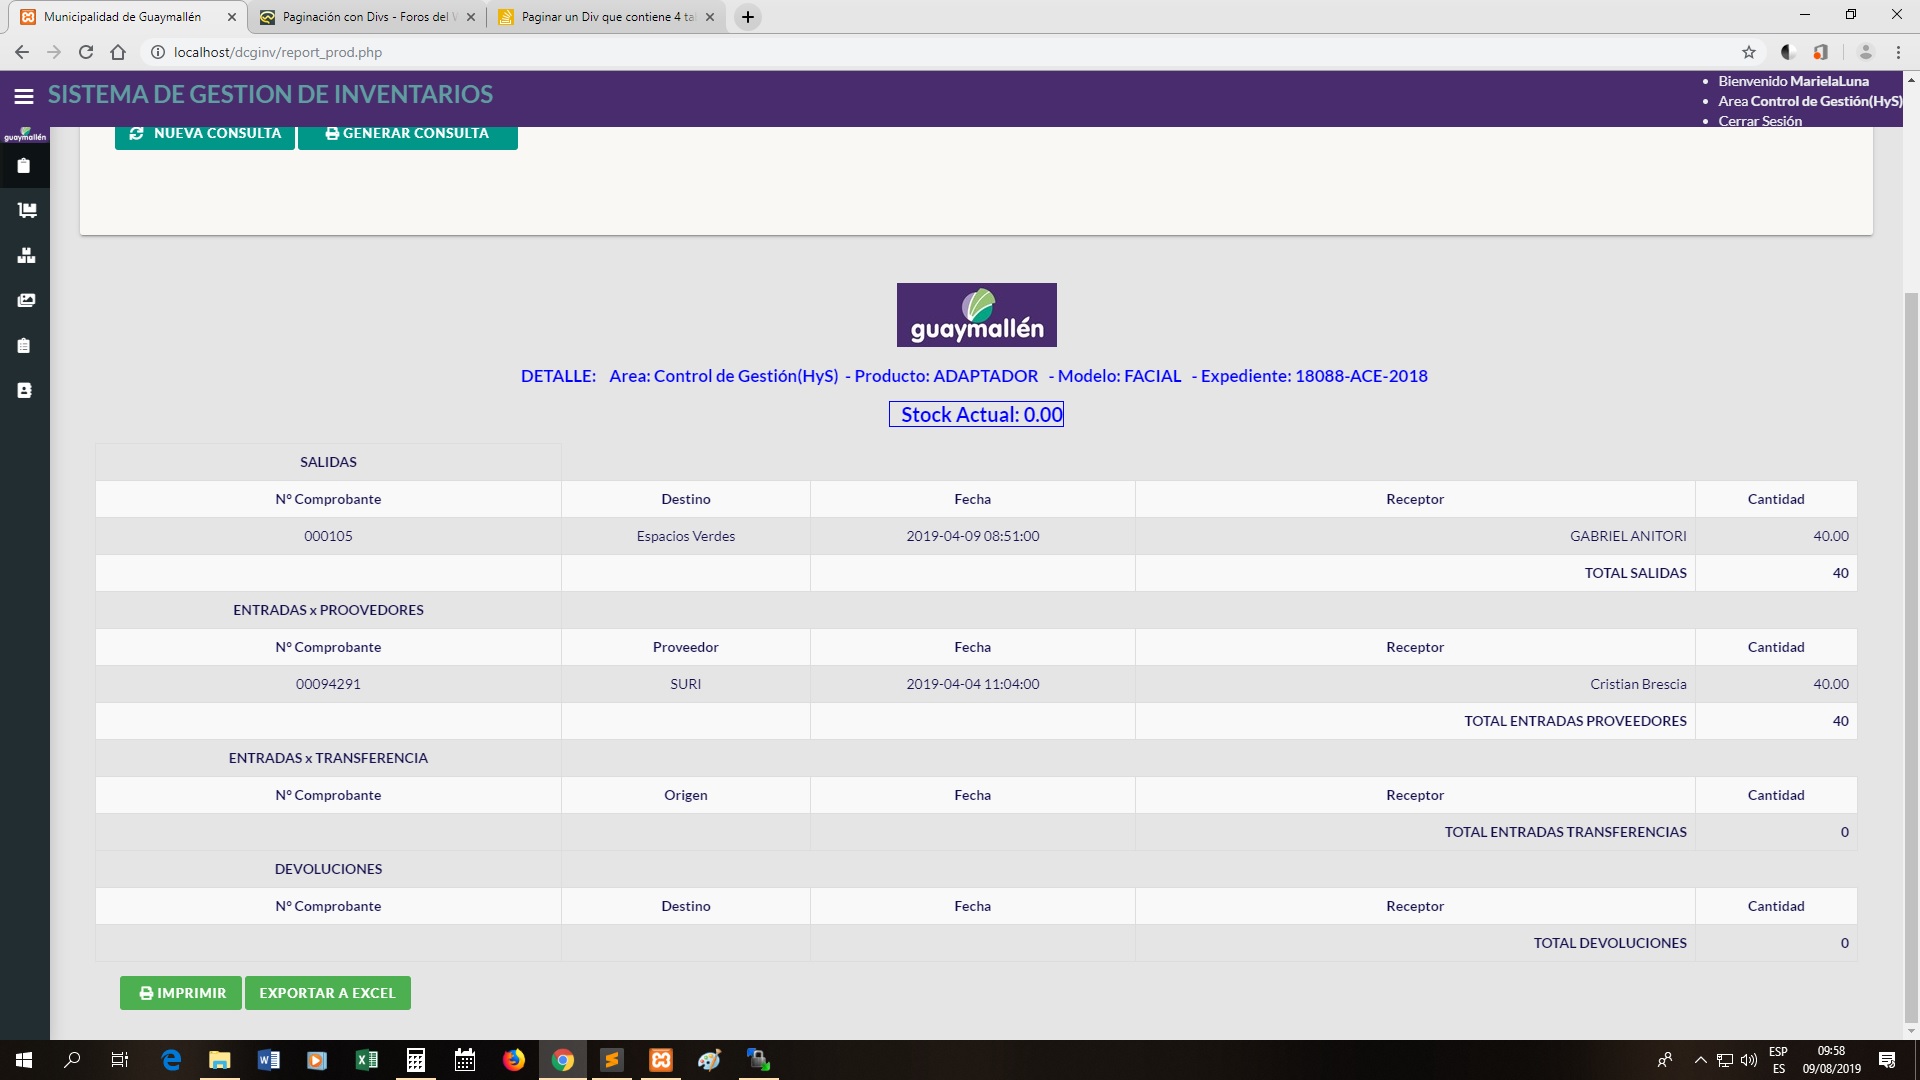1920x1080 pixels.
Task: Open the clipboard checklist sidebar icon
Action: pyautogui.click(x=25, y=346)
